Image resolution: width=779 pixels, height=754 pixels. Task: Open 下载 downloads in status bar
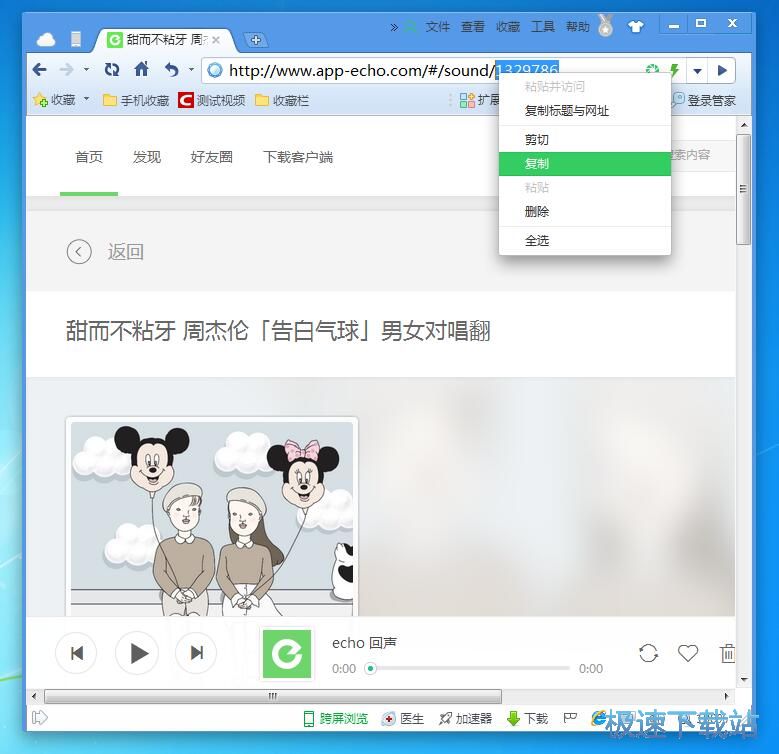[x=528, y=718]
